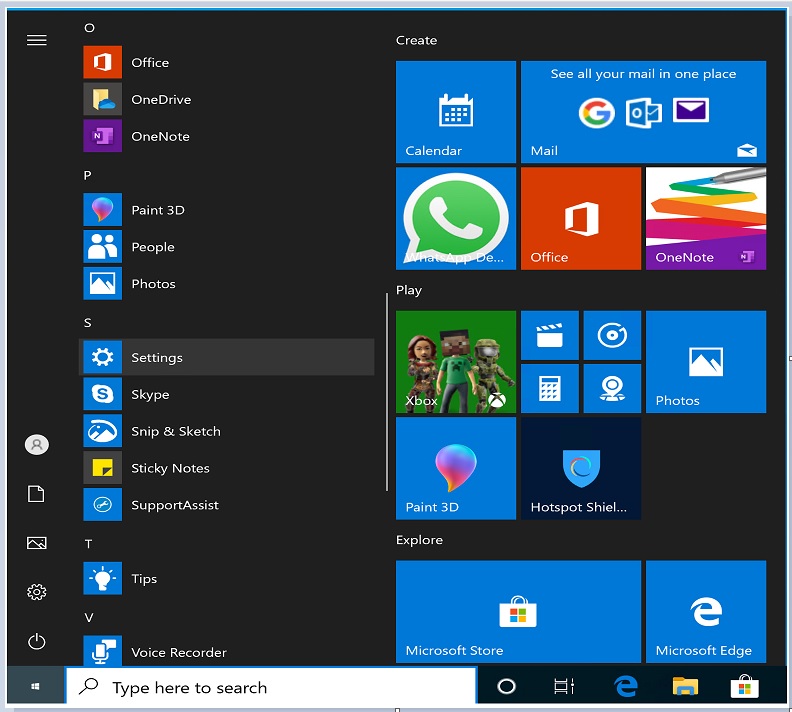The height and width of the screenshot is (712, 792).
Task: Open the Xbox tile
Action: pos(456,362)
